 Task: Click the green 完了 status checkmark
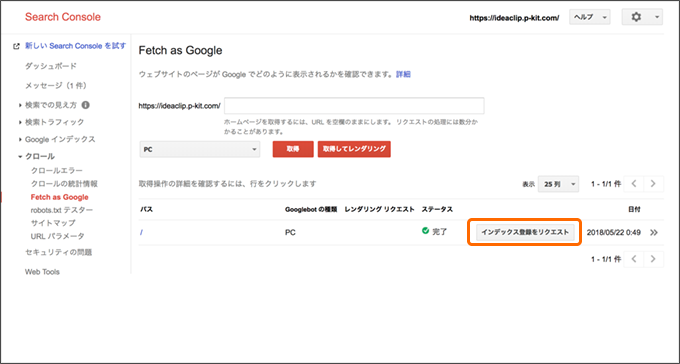tap(425, 231)
